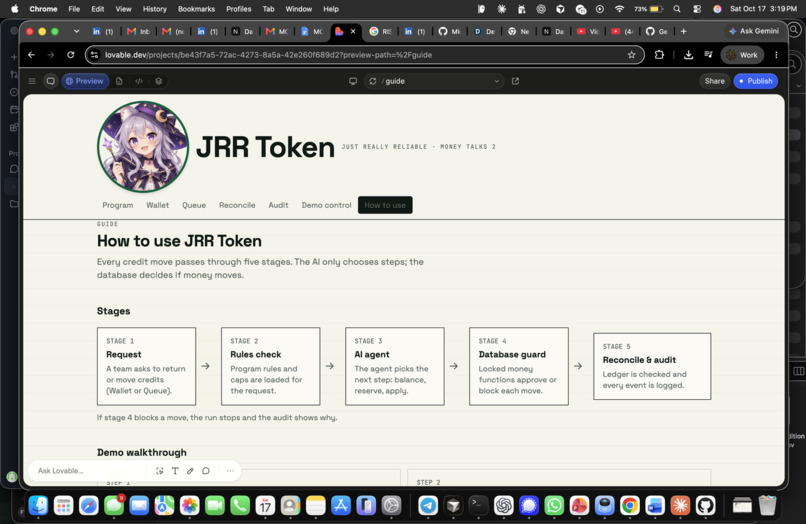Click the site info icon in address bar

coord(95,55)
